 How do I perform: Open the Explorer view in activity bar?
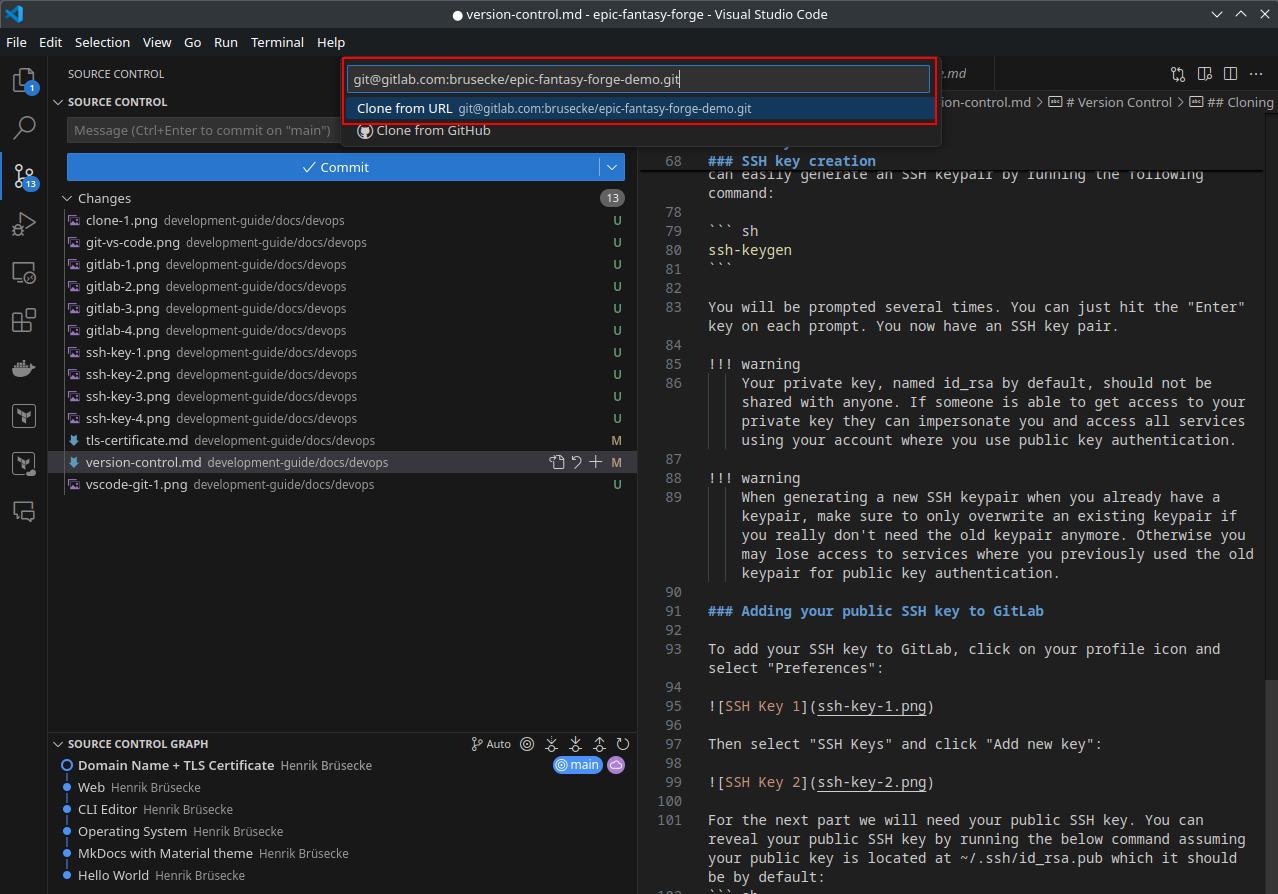coord(24,81)
